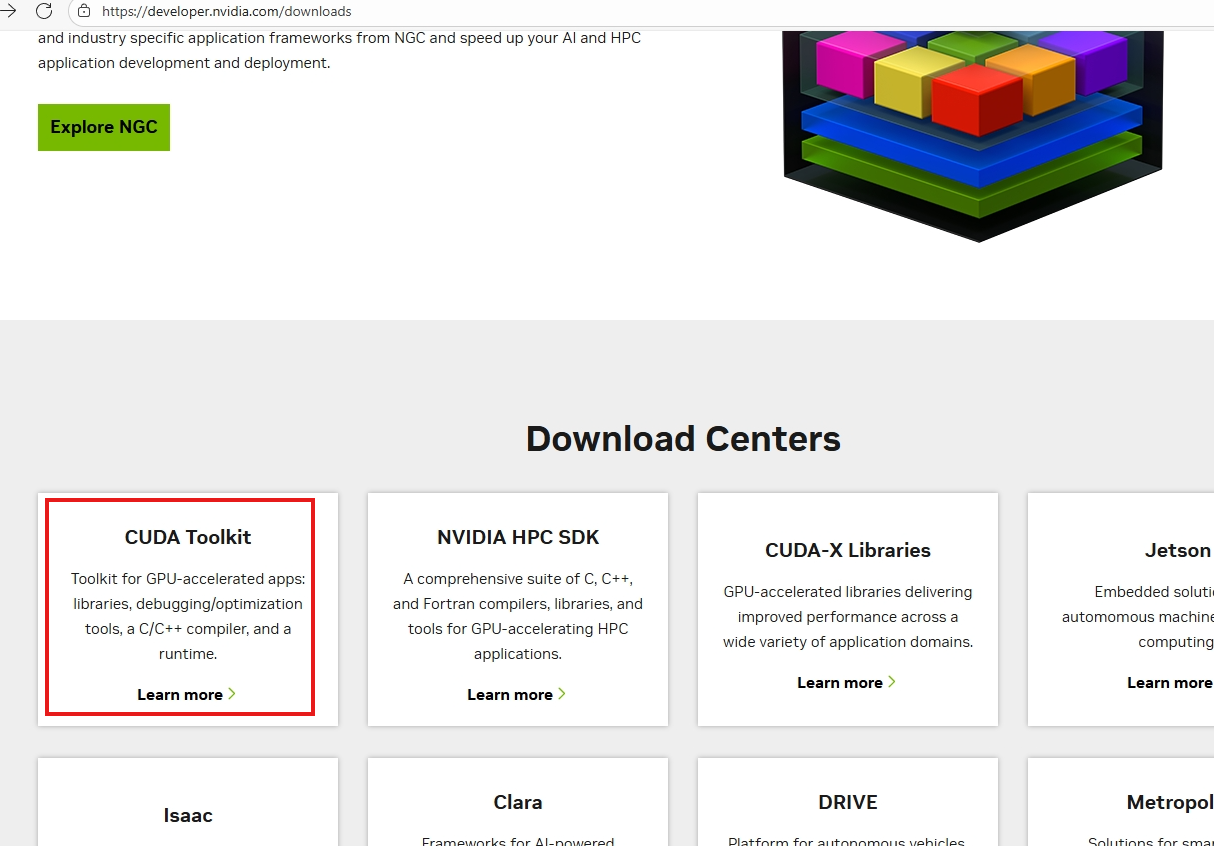
Task: Click the Explore NGC button
Action: (104, 127)
